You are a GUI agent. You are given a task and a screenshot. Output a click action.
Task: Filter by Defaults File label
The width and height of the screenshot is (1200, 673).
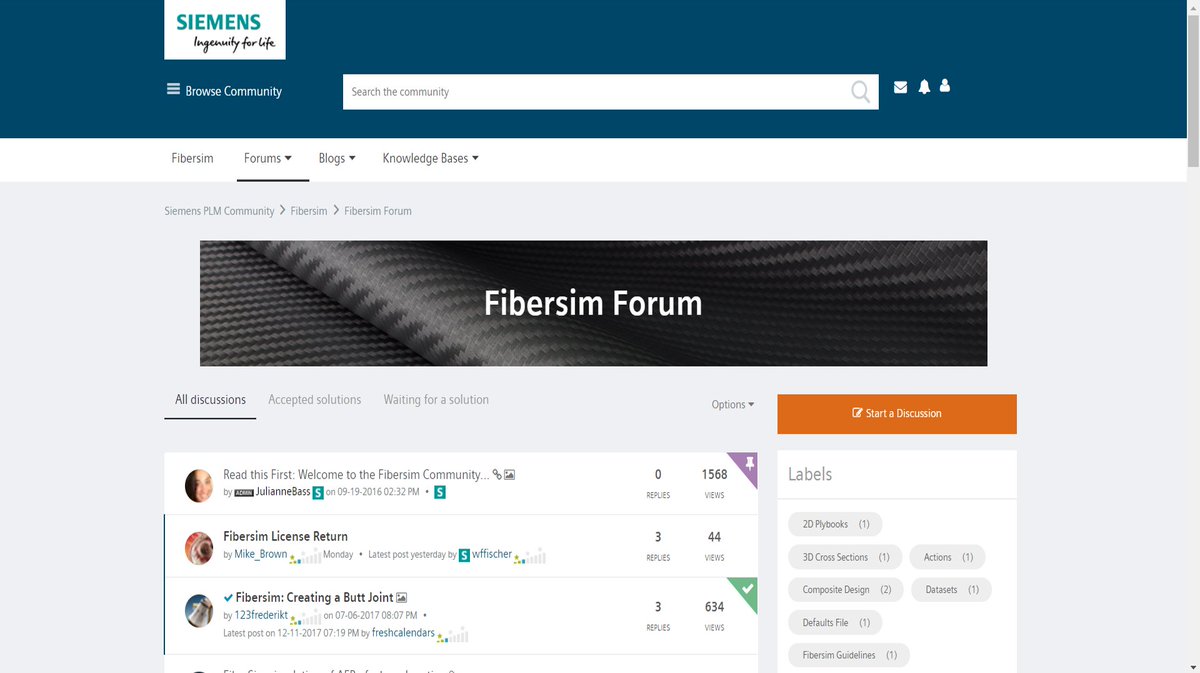click(x=836, y=623)
